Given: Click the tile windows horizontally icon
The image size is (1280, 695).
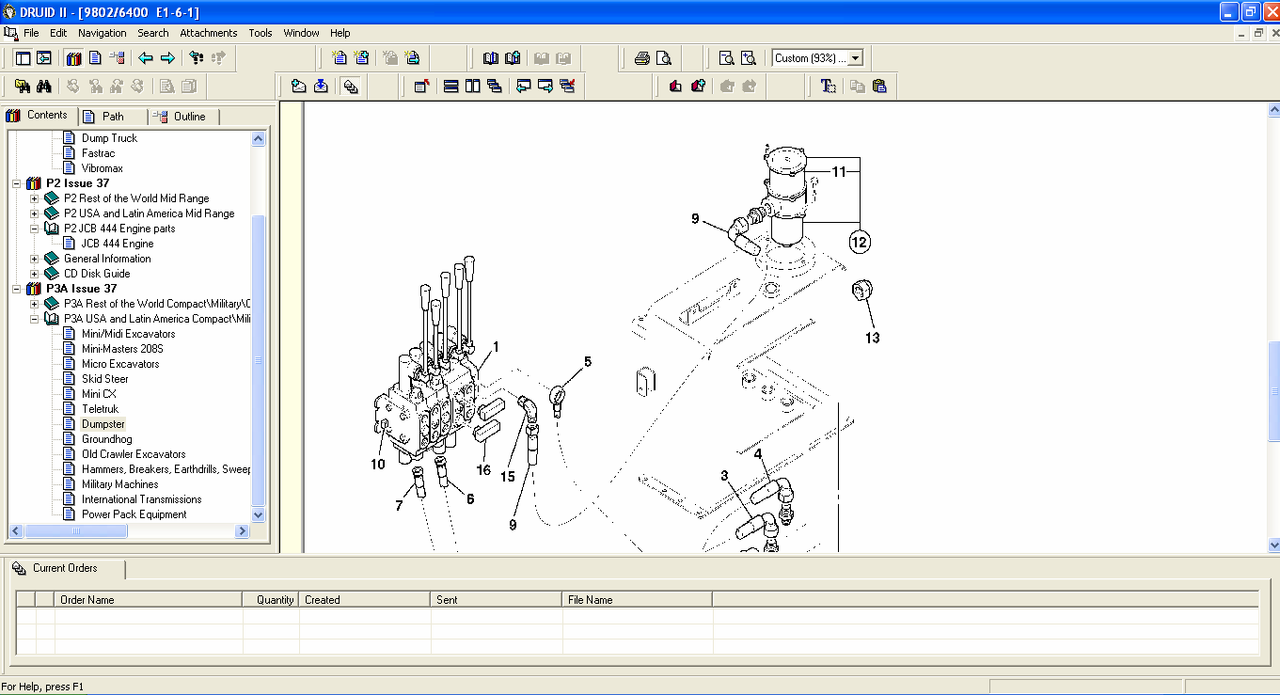Looking at the screenshot, I should [451, 86].
